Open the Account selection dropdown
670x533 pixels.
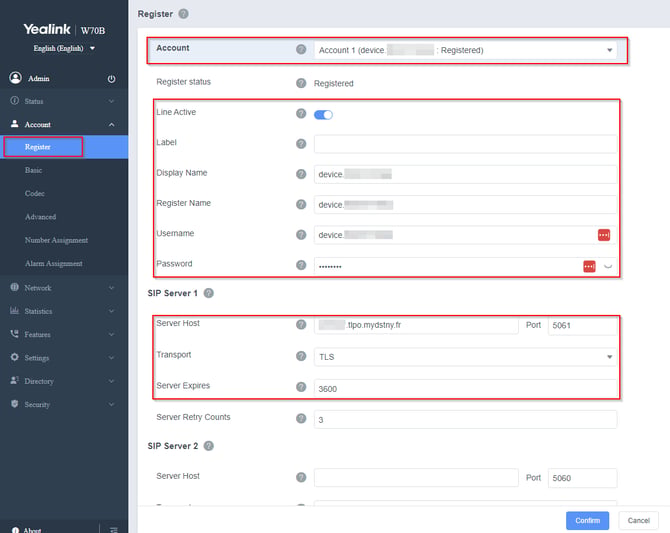[x=465, y=50]
